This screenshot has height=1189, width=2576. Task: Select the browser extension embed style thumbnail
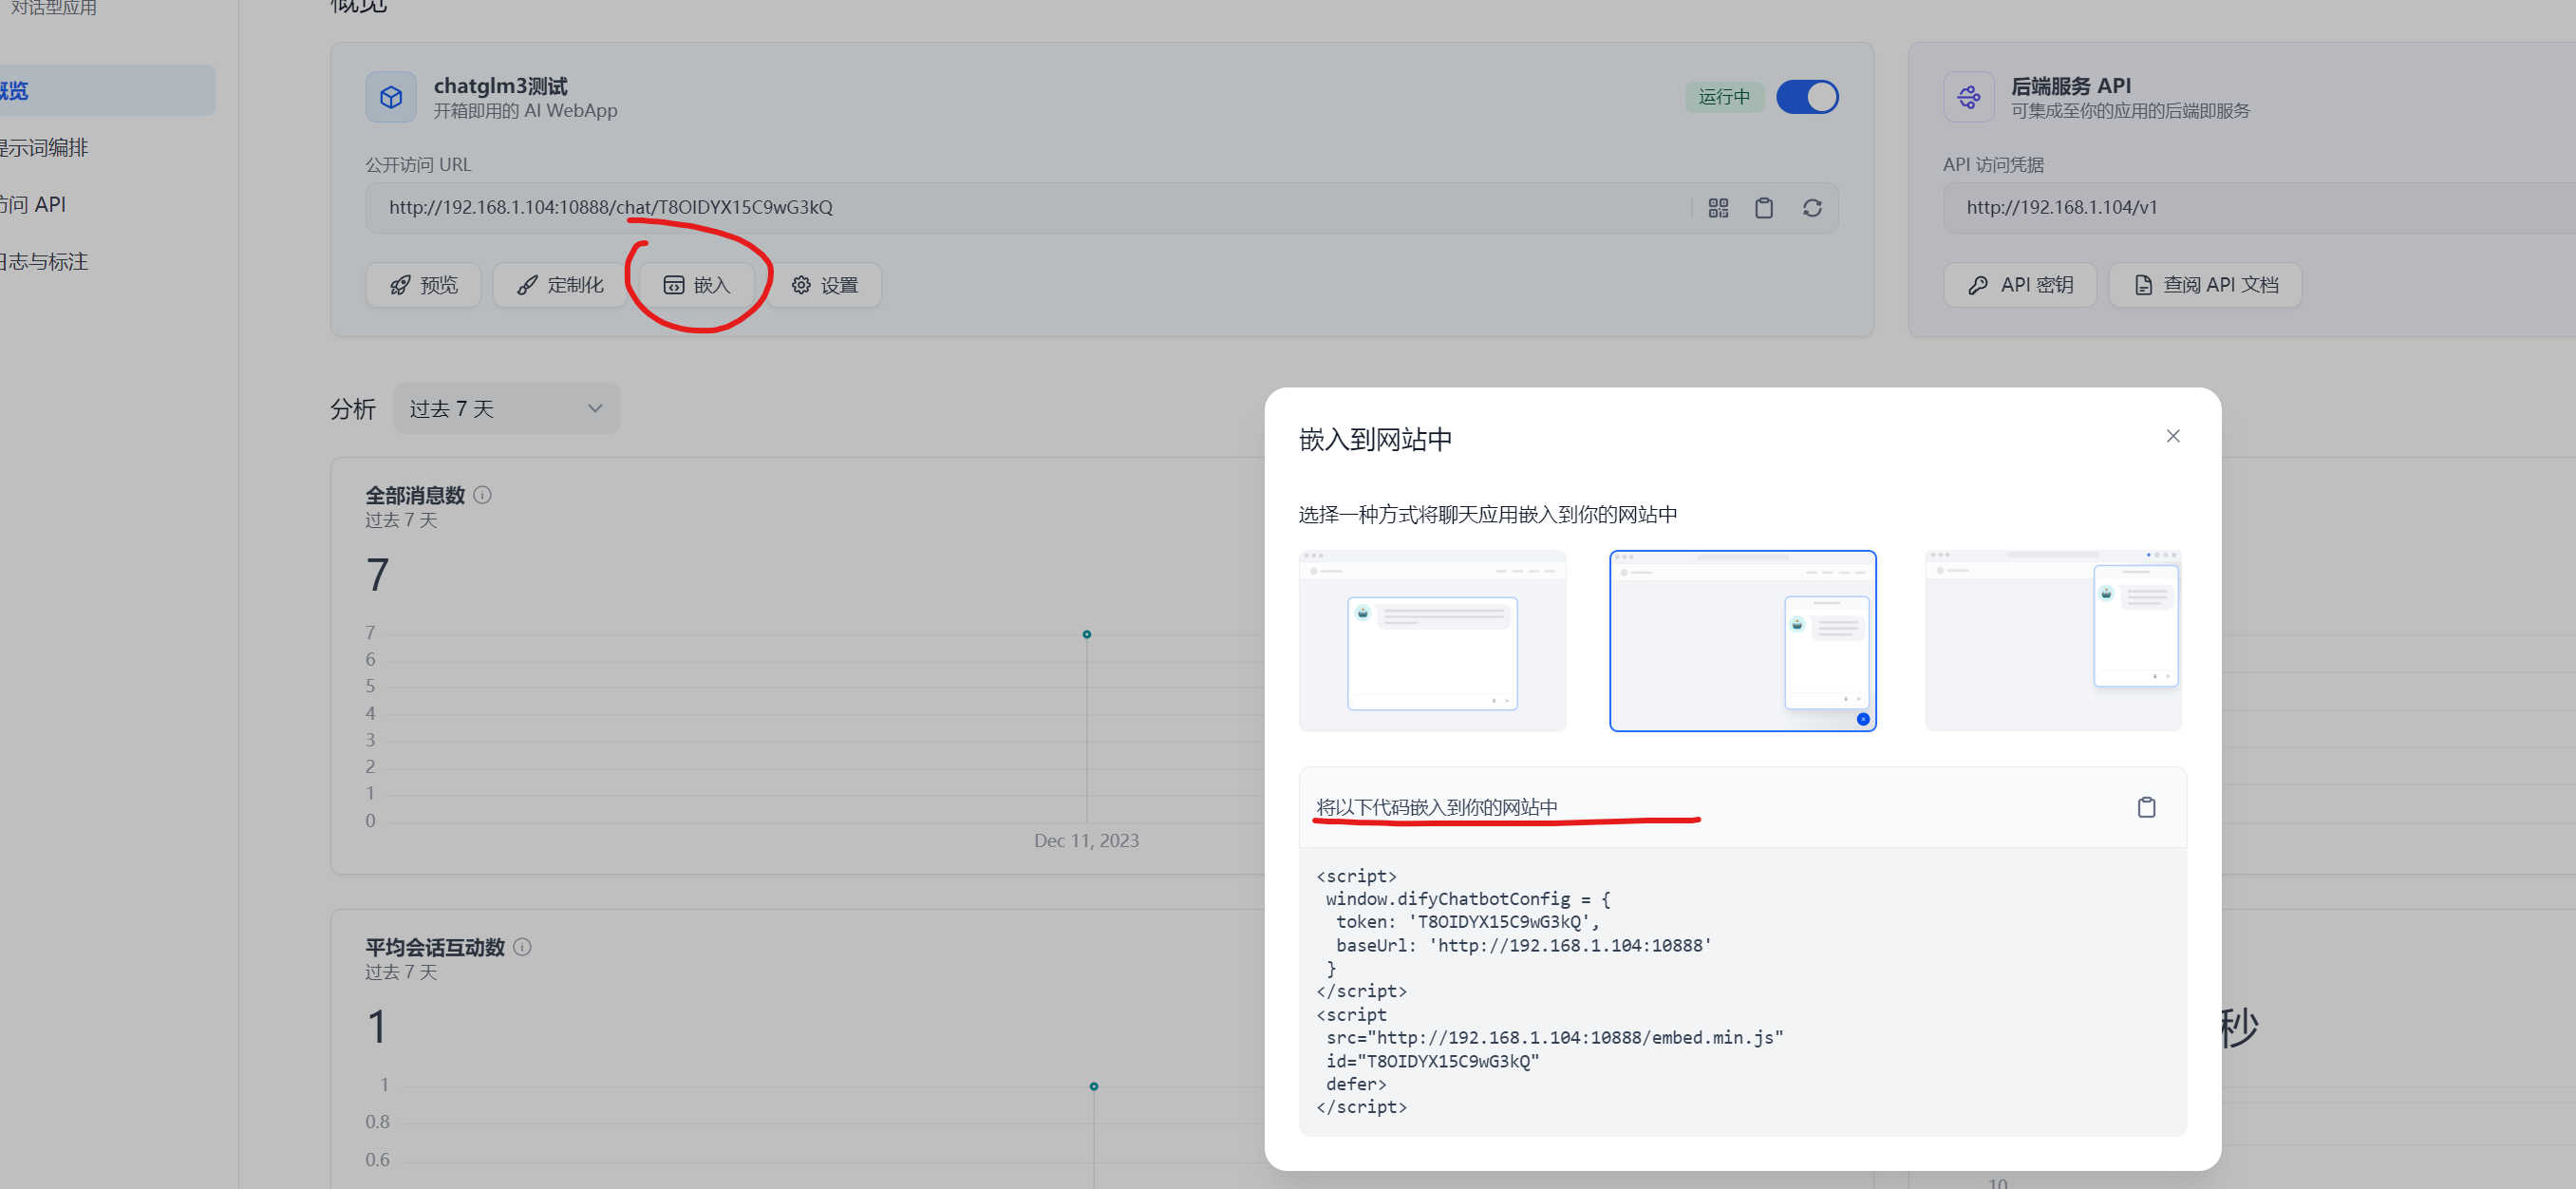(2053, 641)
